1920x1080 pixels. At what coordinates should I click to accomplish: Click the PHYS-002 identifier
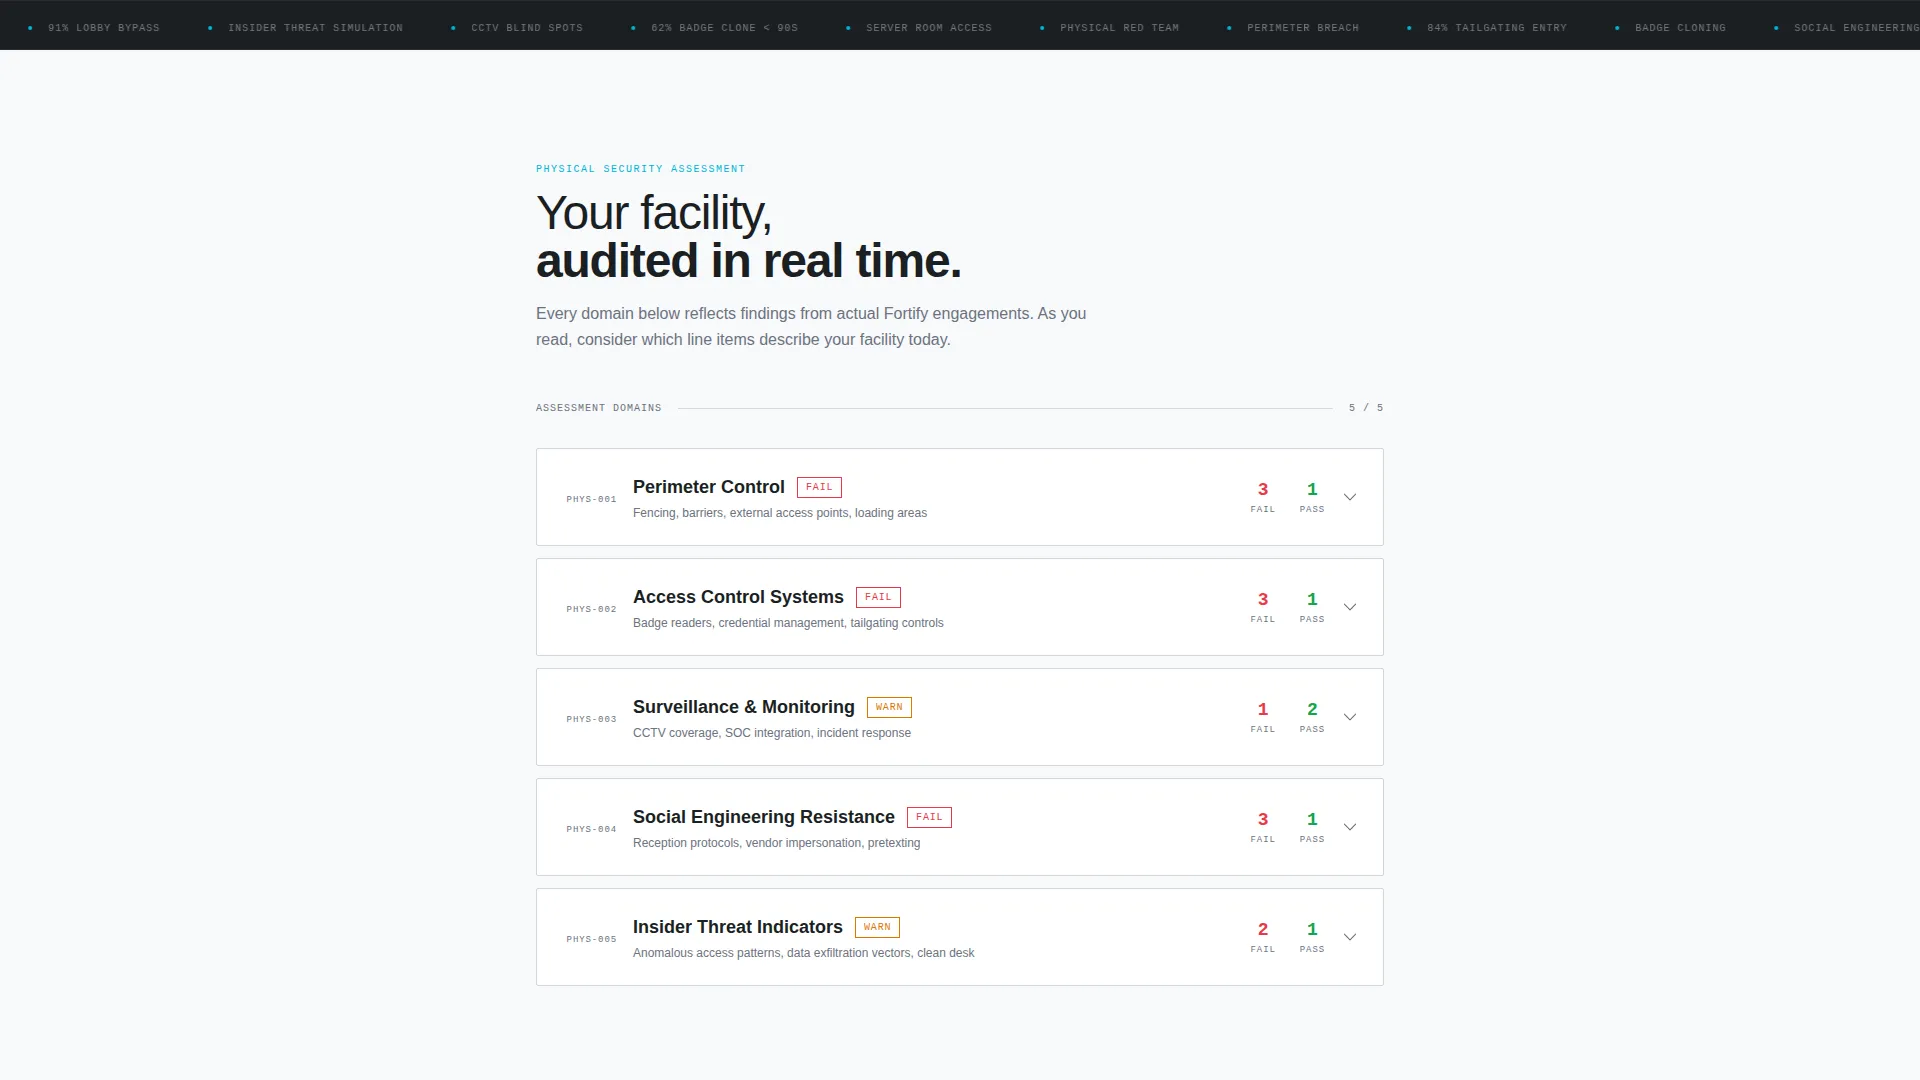click(591, 609)
